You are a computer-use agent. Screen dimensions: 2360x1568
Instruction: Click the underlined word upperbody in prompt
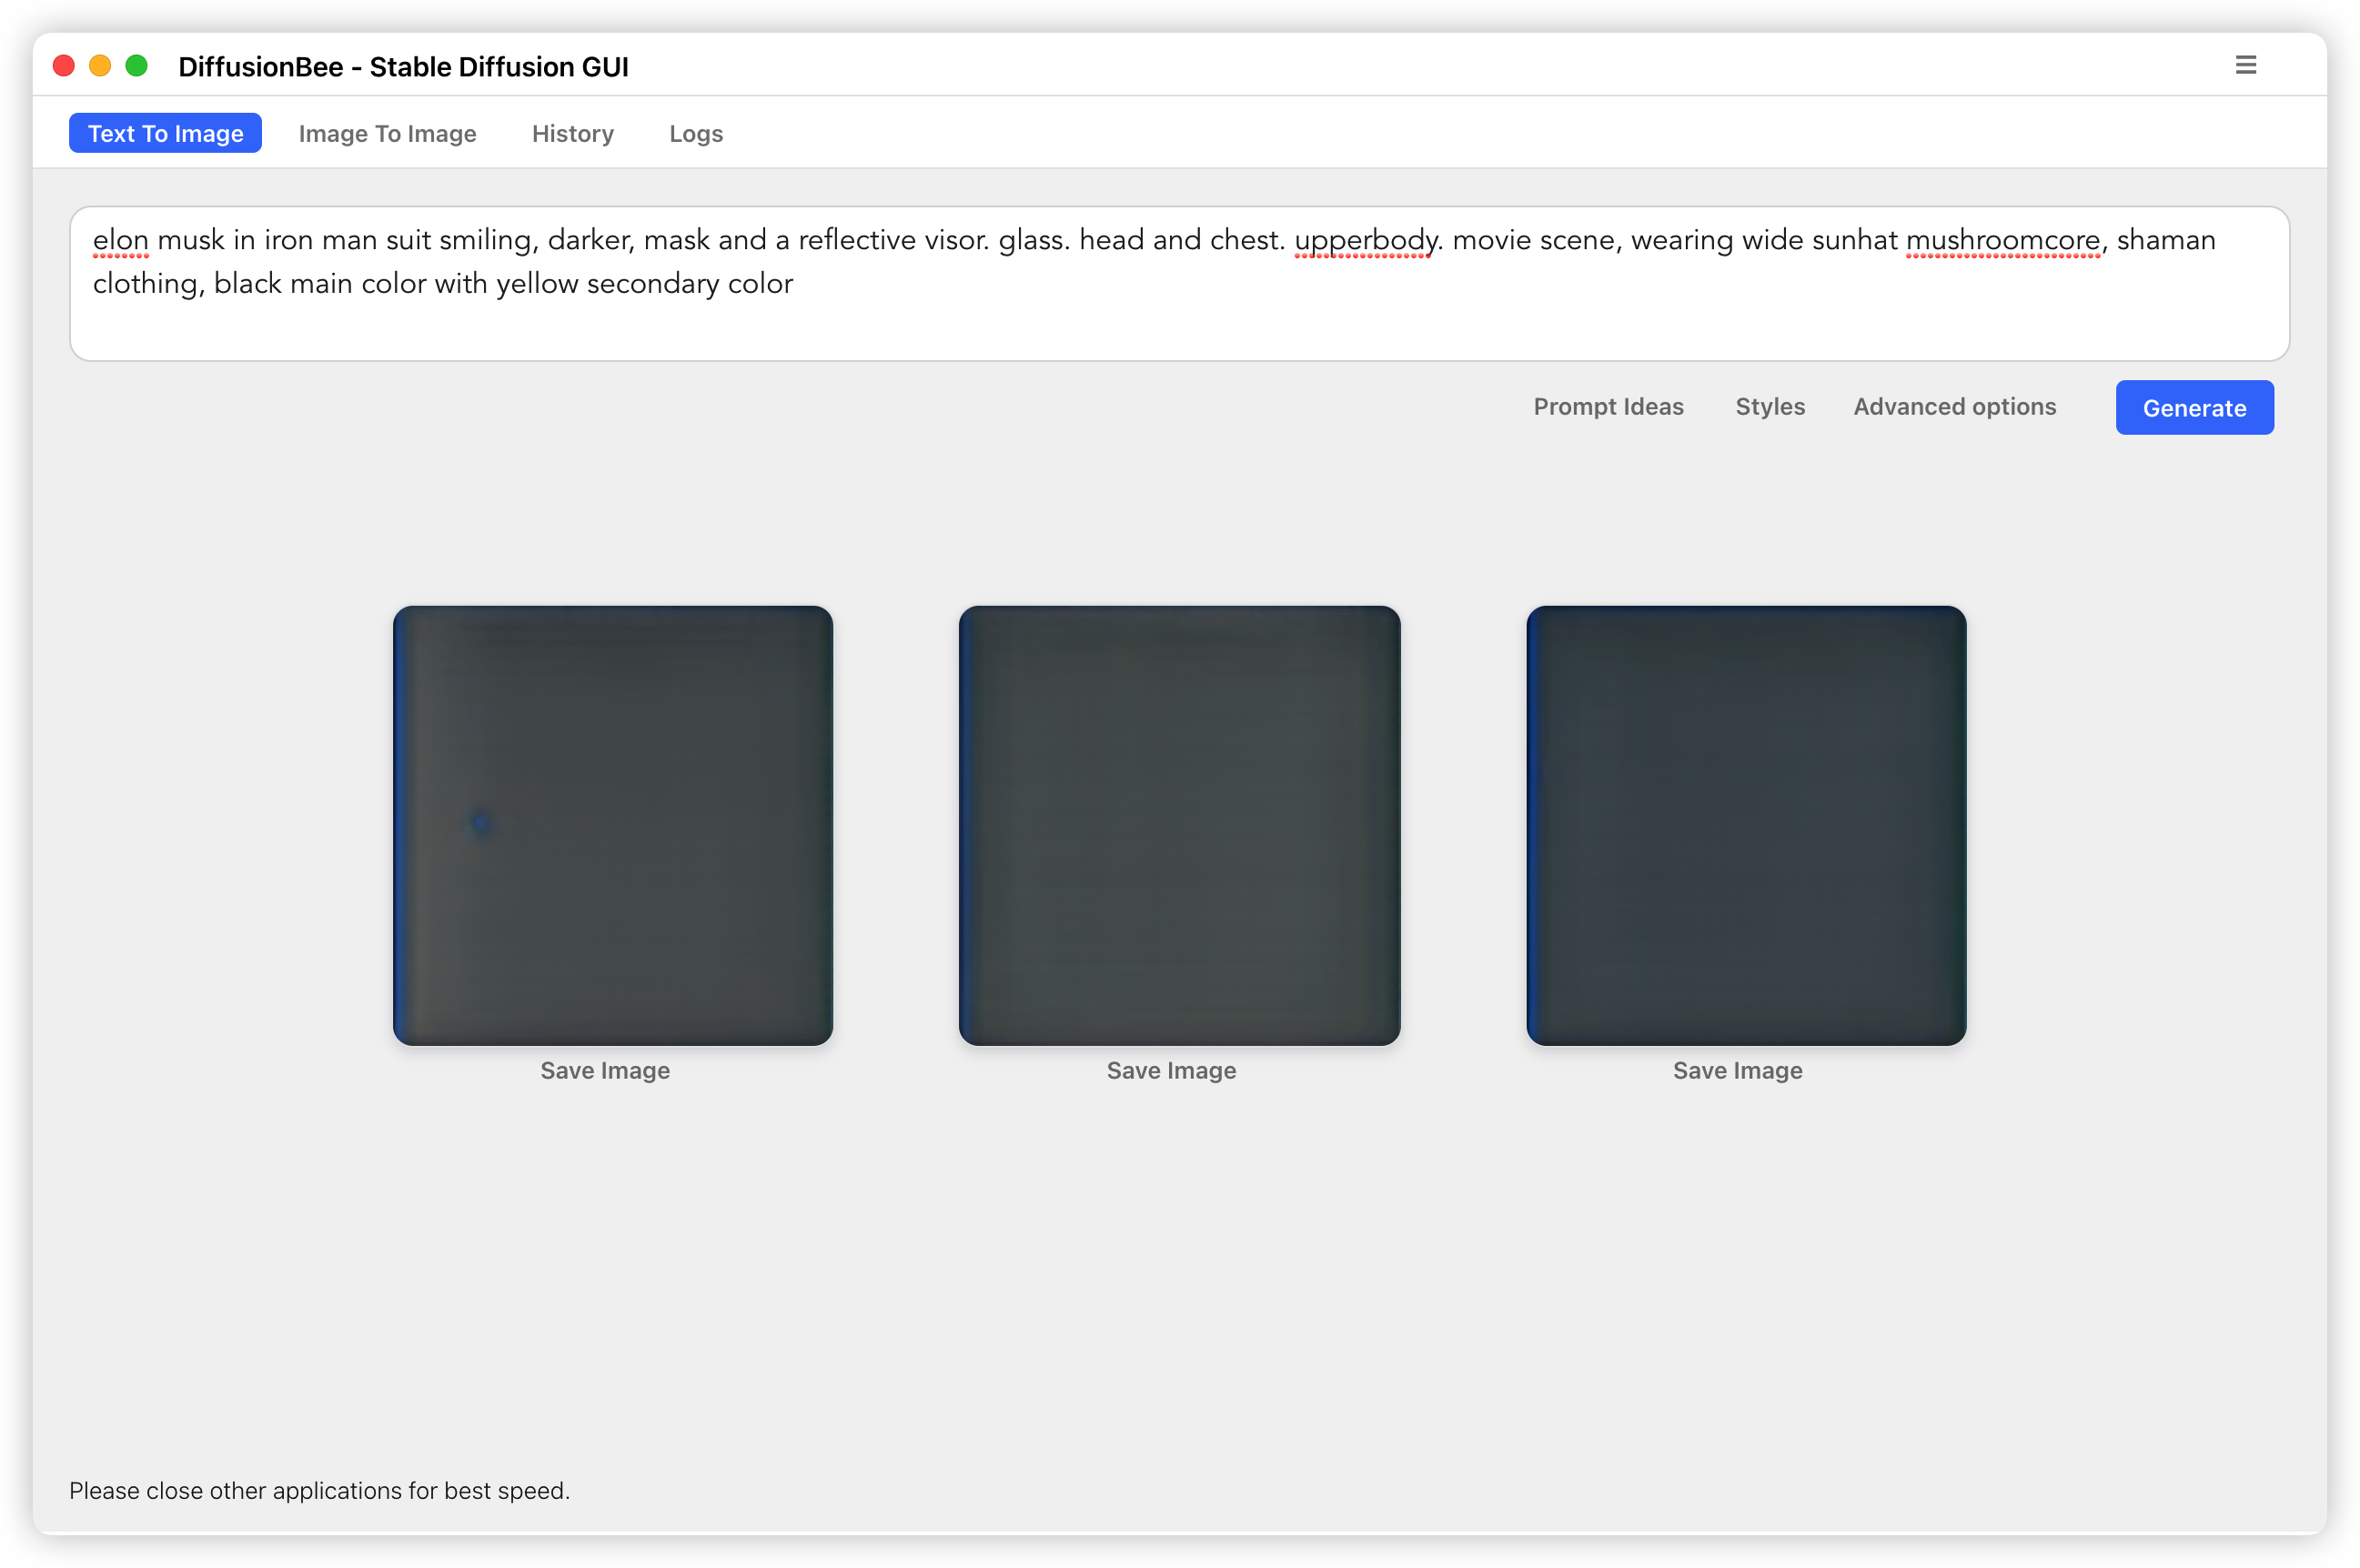click(1364, 240)
